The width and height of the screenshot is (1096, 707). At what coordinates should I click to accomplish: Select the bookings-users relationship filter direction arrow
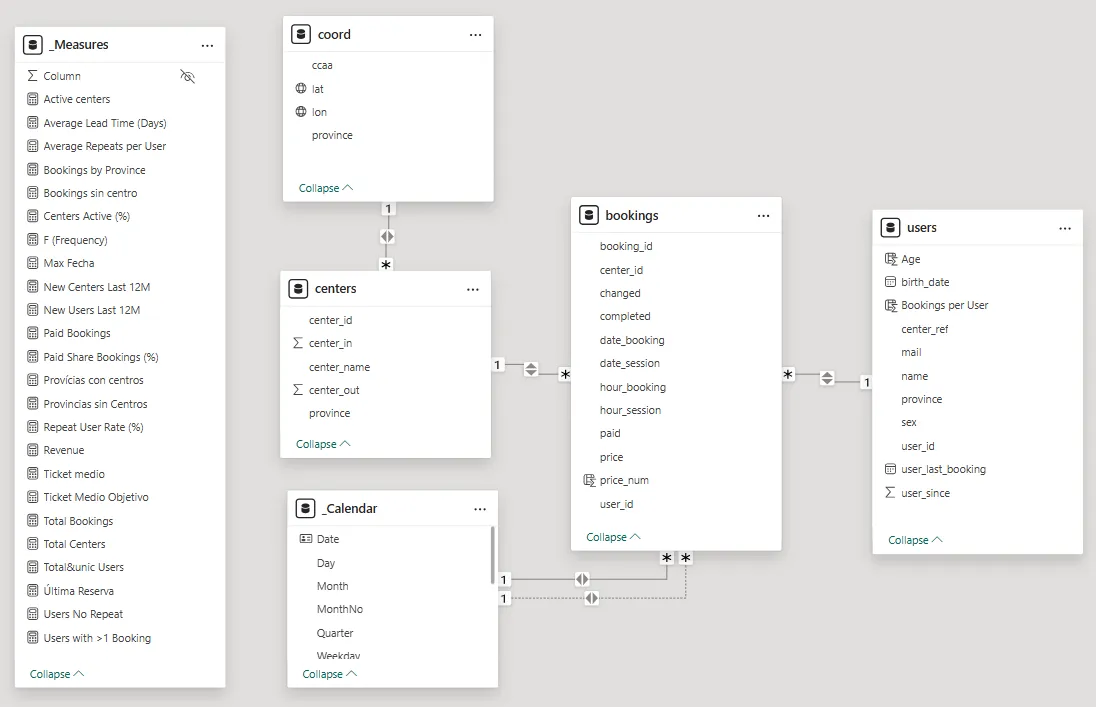tap(827, 378)
